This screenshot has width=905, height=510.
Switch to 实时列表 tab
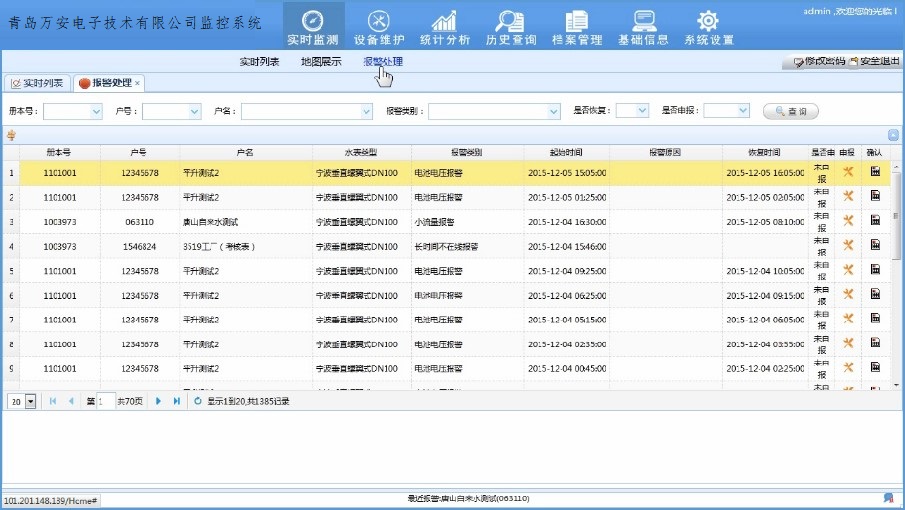pos(36,83)
